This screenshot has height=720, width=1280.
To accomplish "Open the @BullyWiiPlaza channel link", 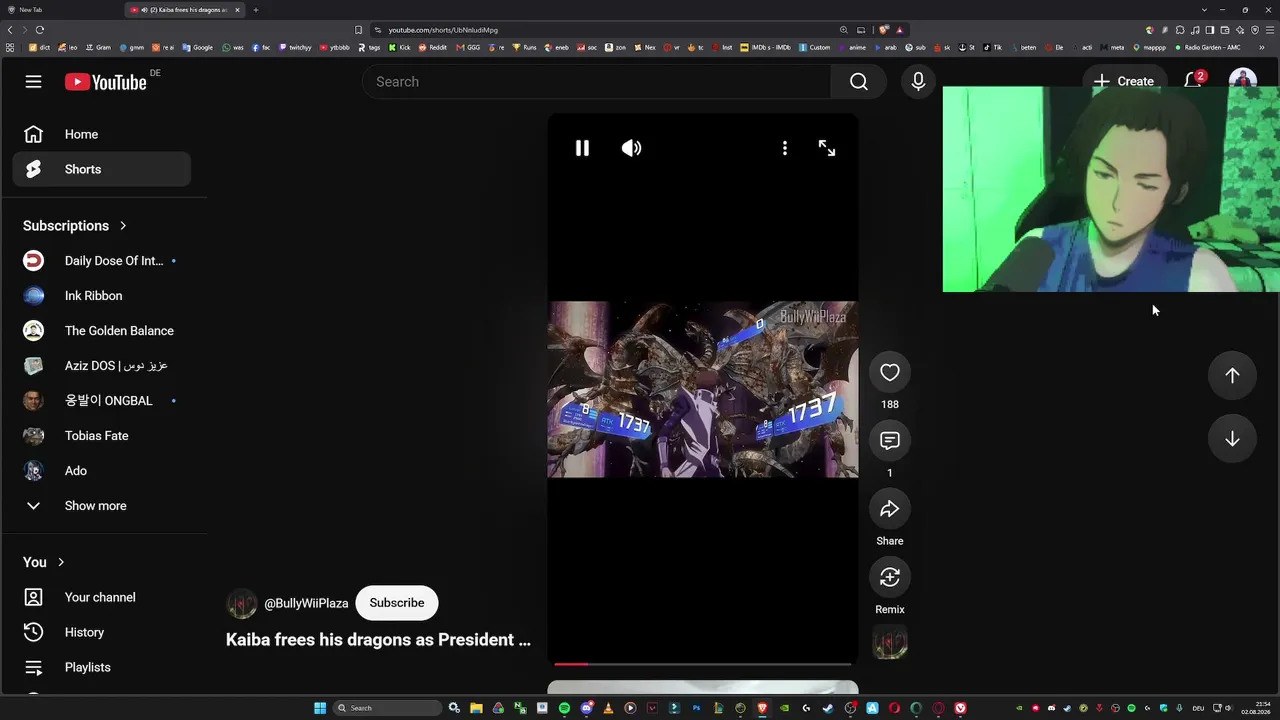I will pos(306,603).
